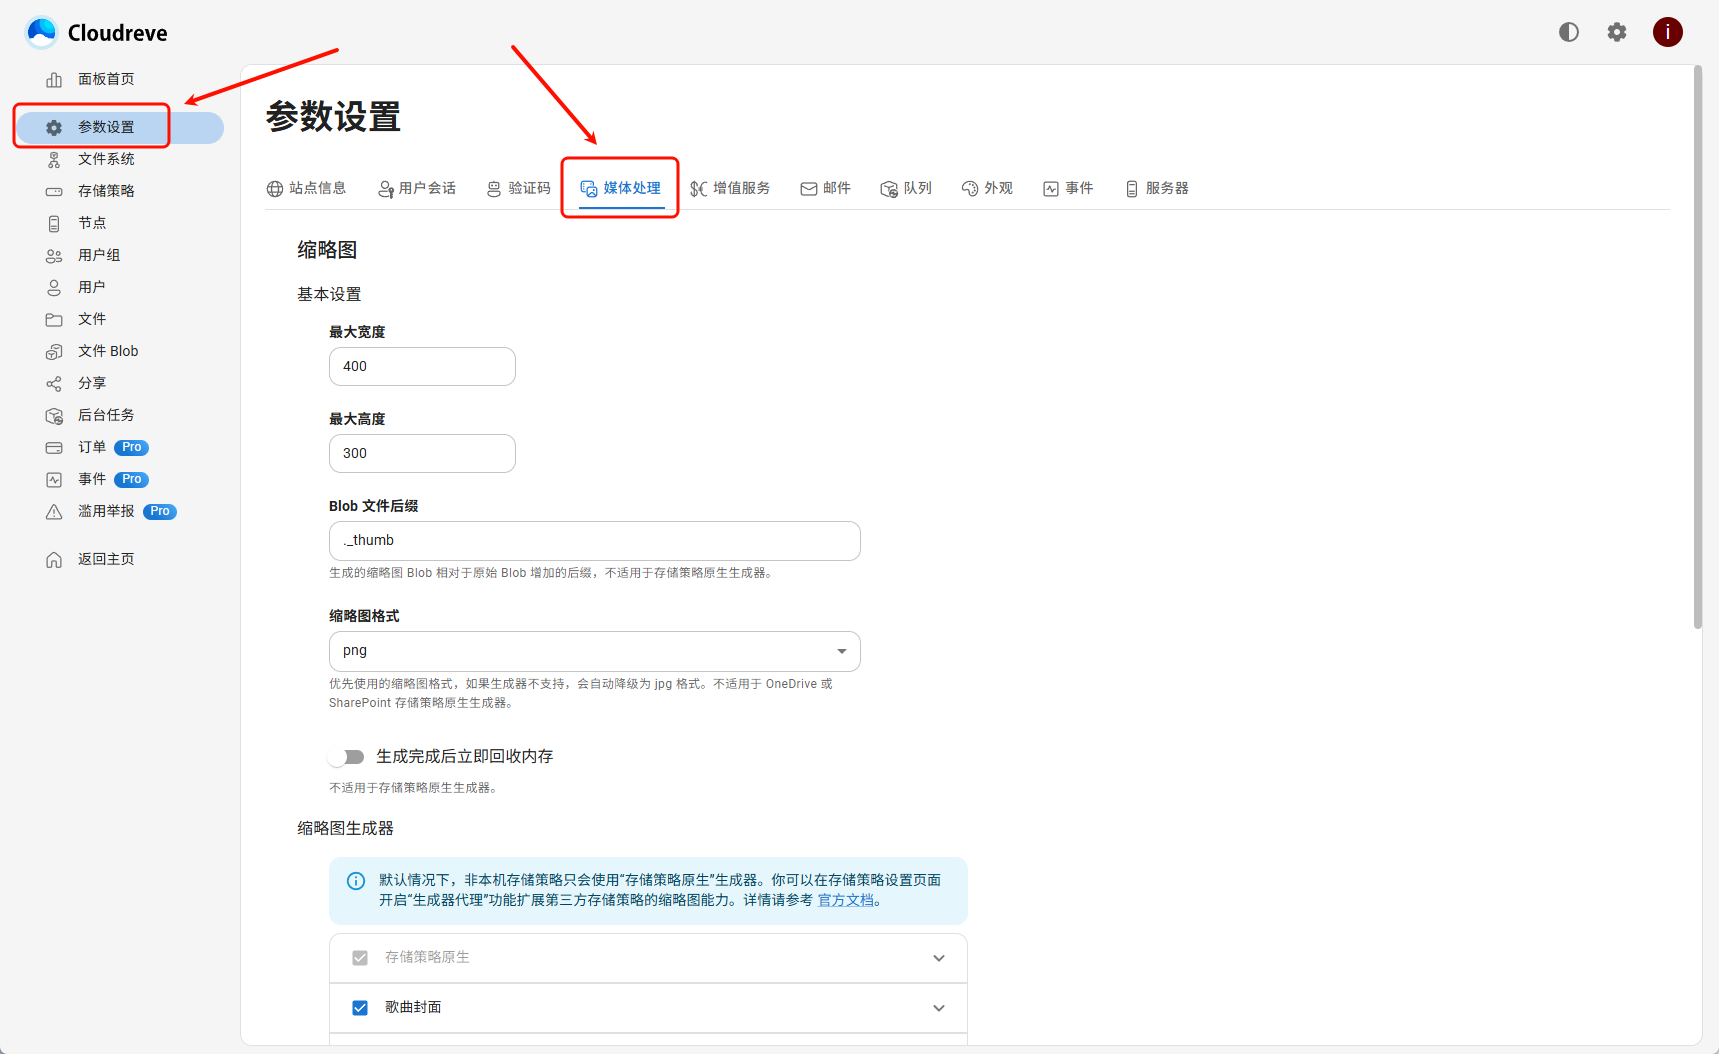
Task: Enable 生成完成后立即回收内存 switch
Action: (x=346, y=757)
